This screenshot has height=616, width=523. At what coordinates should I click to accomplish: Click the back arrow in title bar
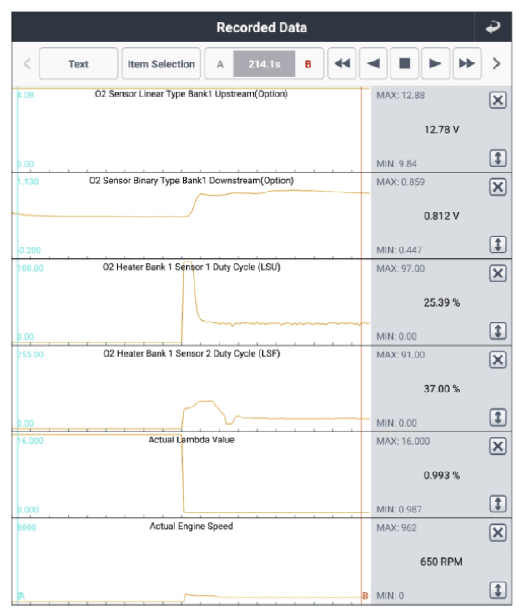(x=493, y=27)
